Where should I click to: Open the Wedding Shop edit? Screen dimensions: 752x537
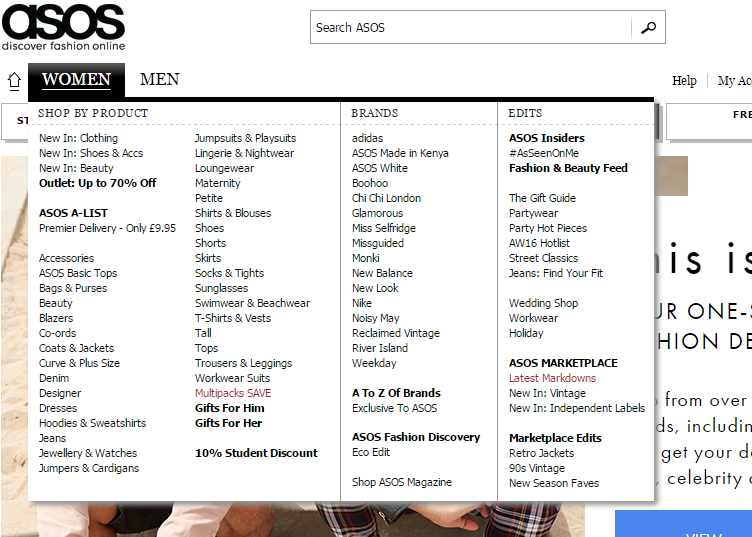tap(543, 303)
